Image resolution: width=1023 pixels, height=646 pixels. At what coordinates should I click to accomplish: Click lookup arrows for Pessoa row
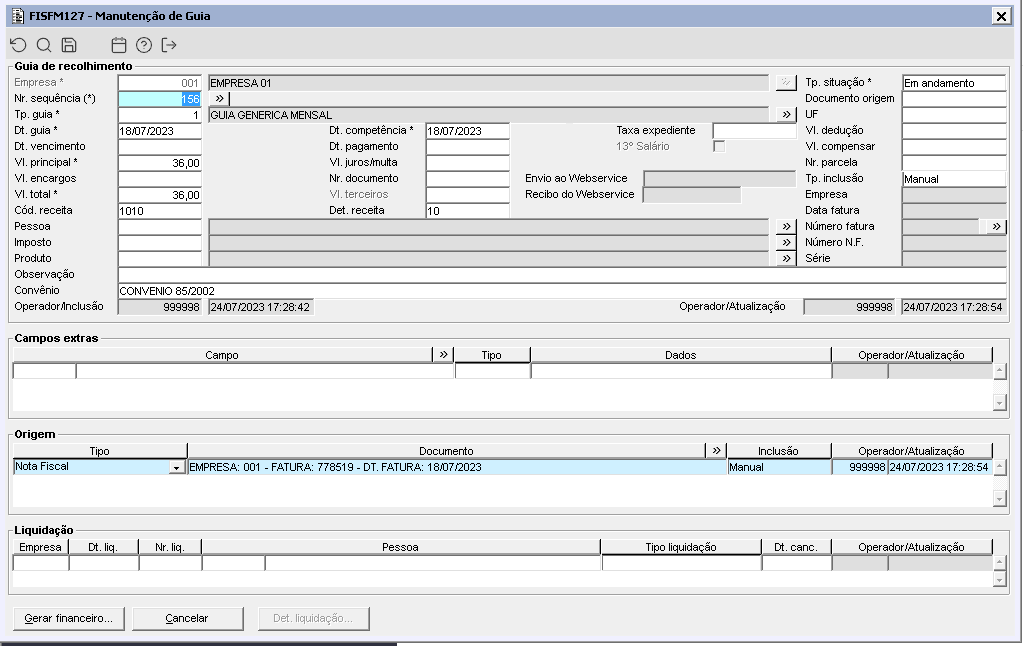click(x=786, y=226)
